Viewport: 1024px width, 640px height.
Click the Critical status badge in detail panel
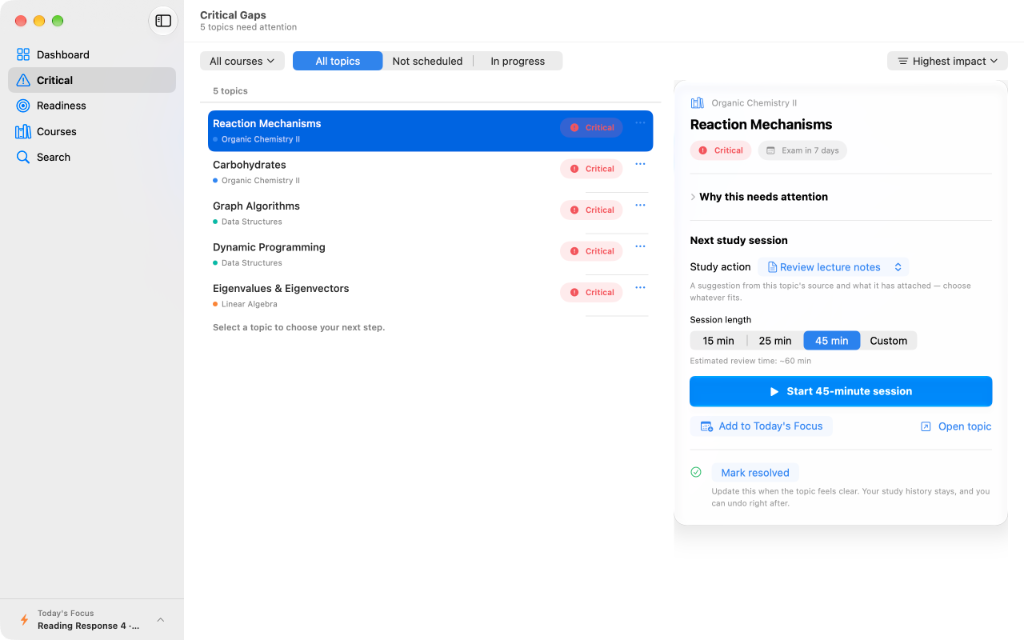tap(721, 150)
